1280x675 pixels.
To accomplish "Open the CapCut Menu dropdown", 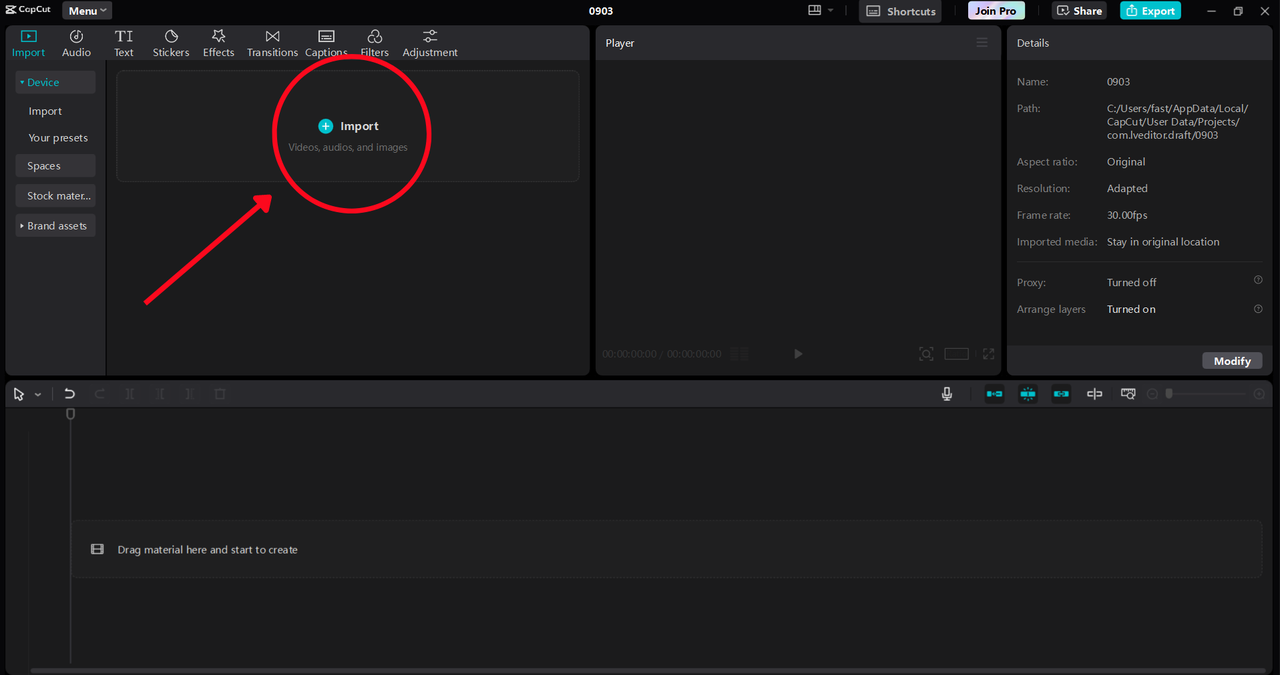I will pyautogui.click(x=87, y=11).
